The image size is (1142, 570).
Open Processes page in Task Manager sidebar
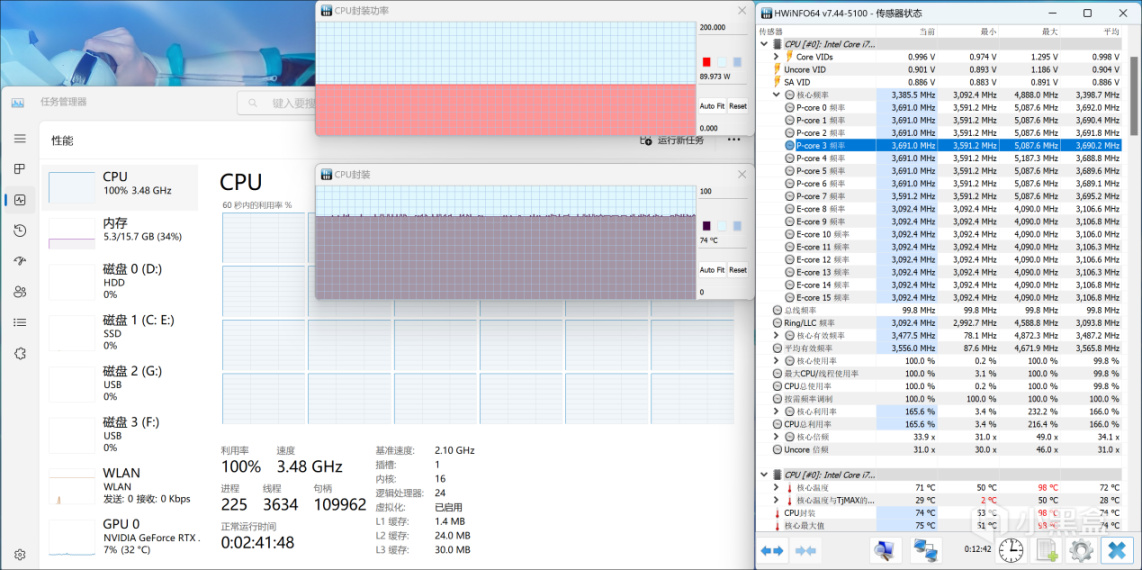pos(20,169)
